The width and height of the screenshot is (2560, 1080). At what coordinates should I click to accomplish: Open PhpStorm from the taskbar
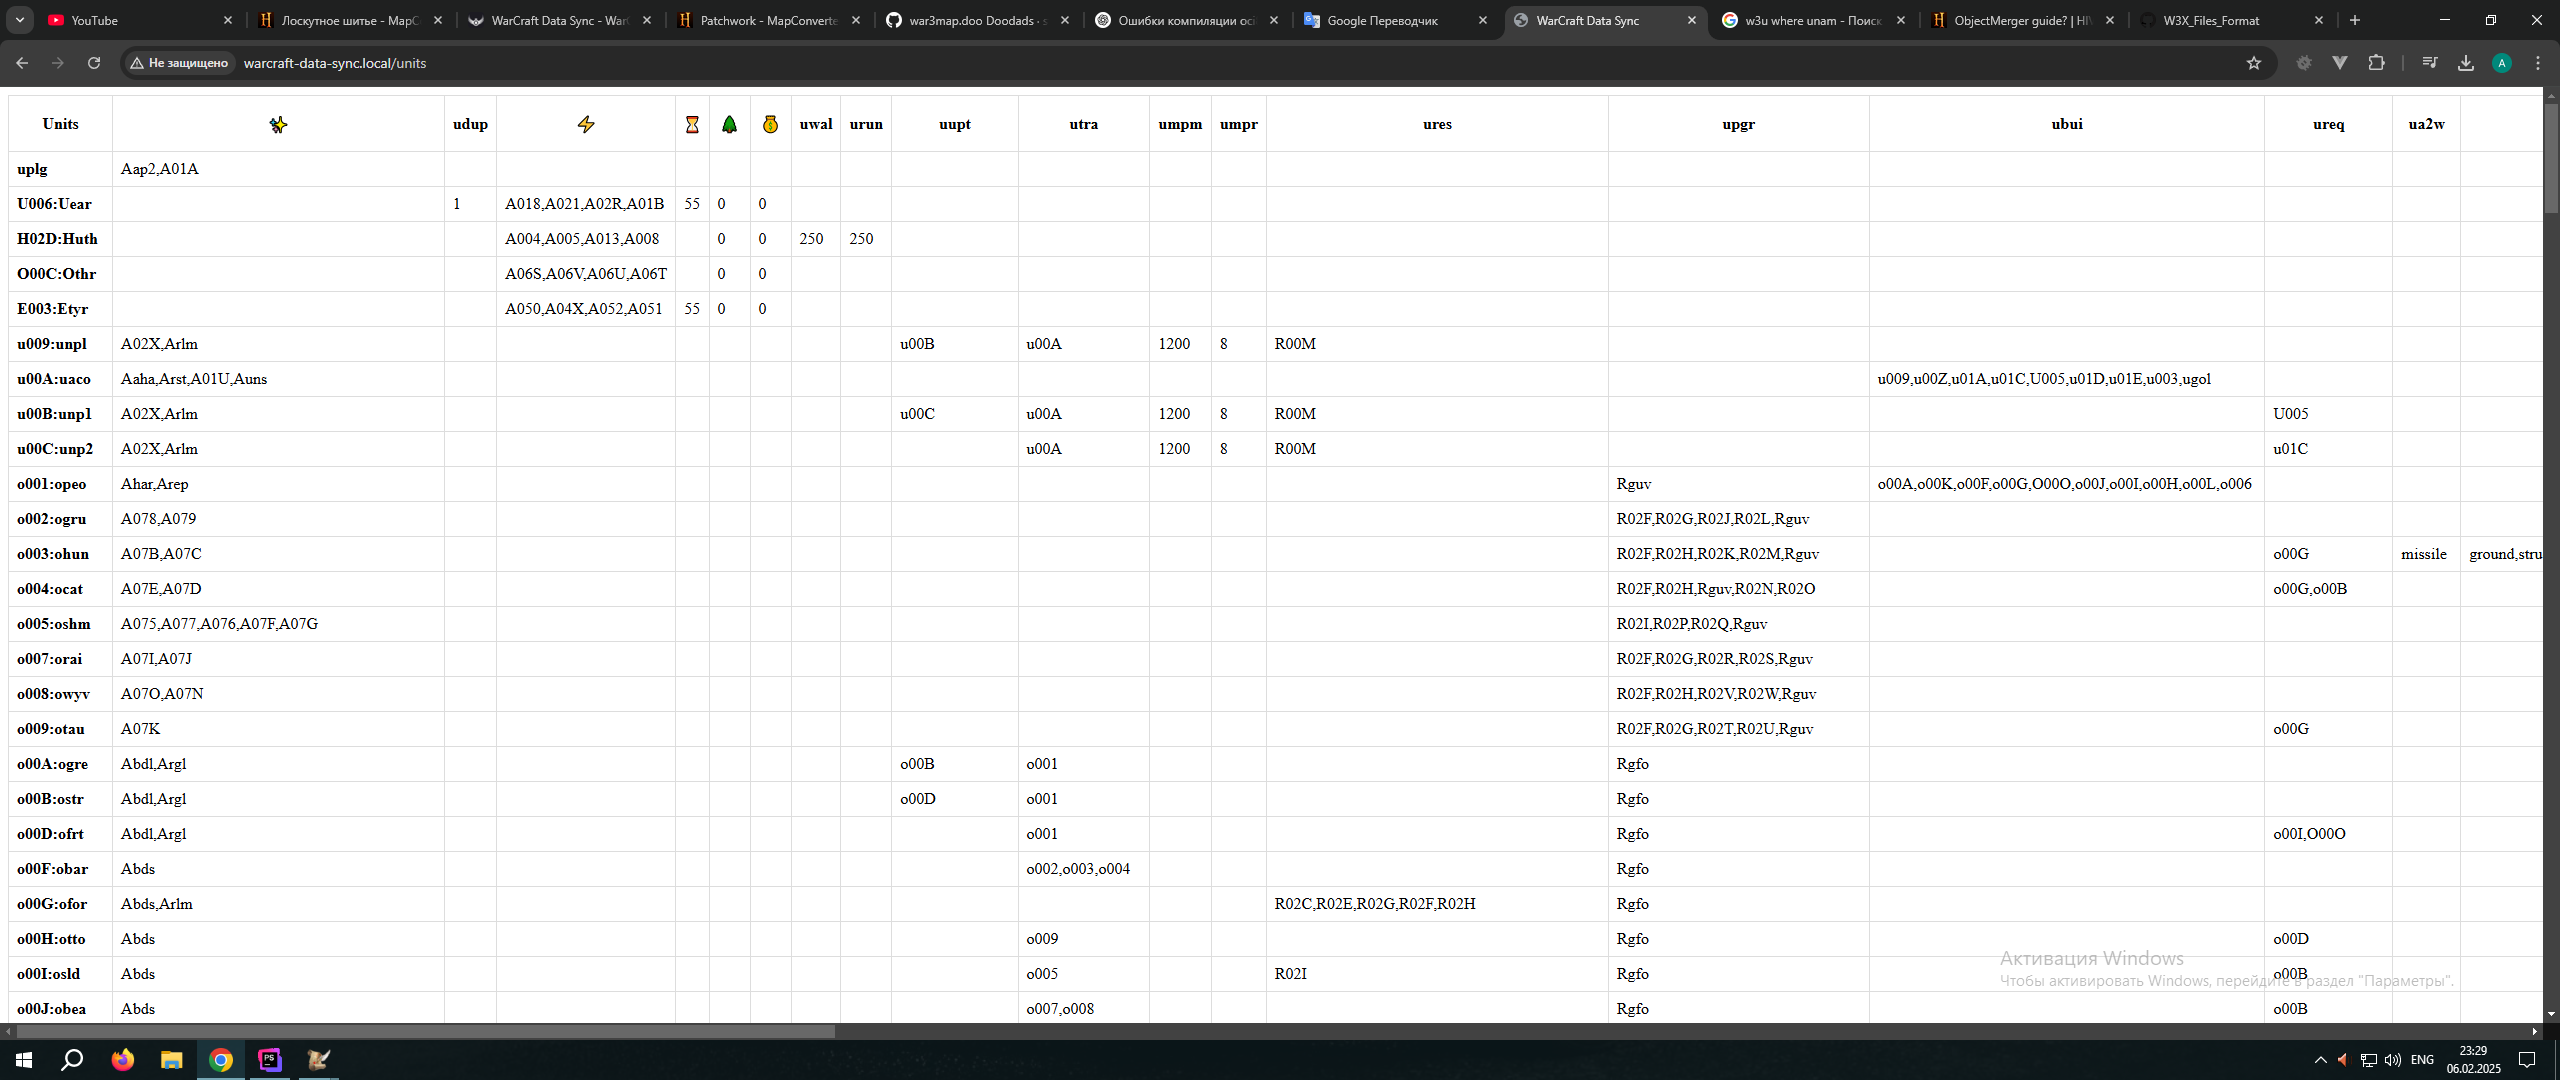pyautogui.click(x=270, y=1060)
